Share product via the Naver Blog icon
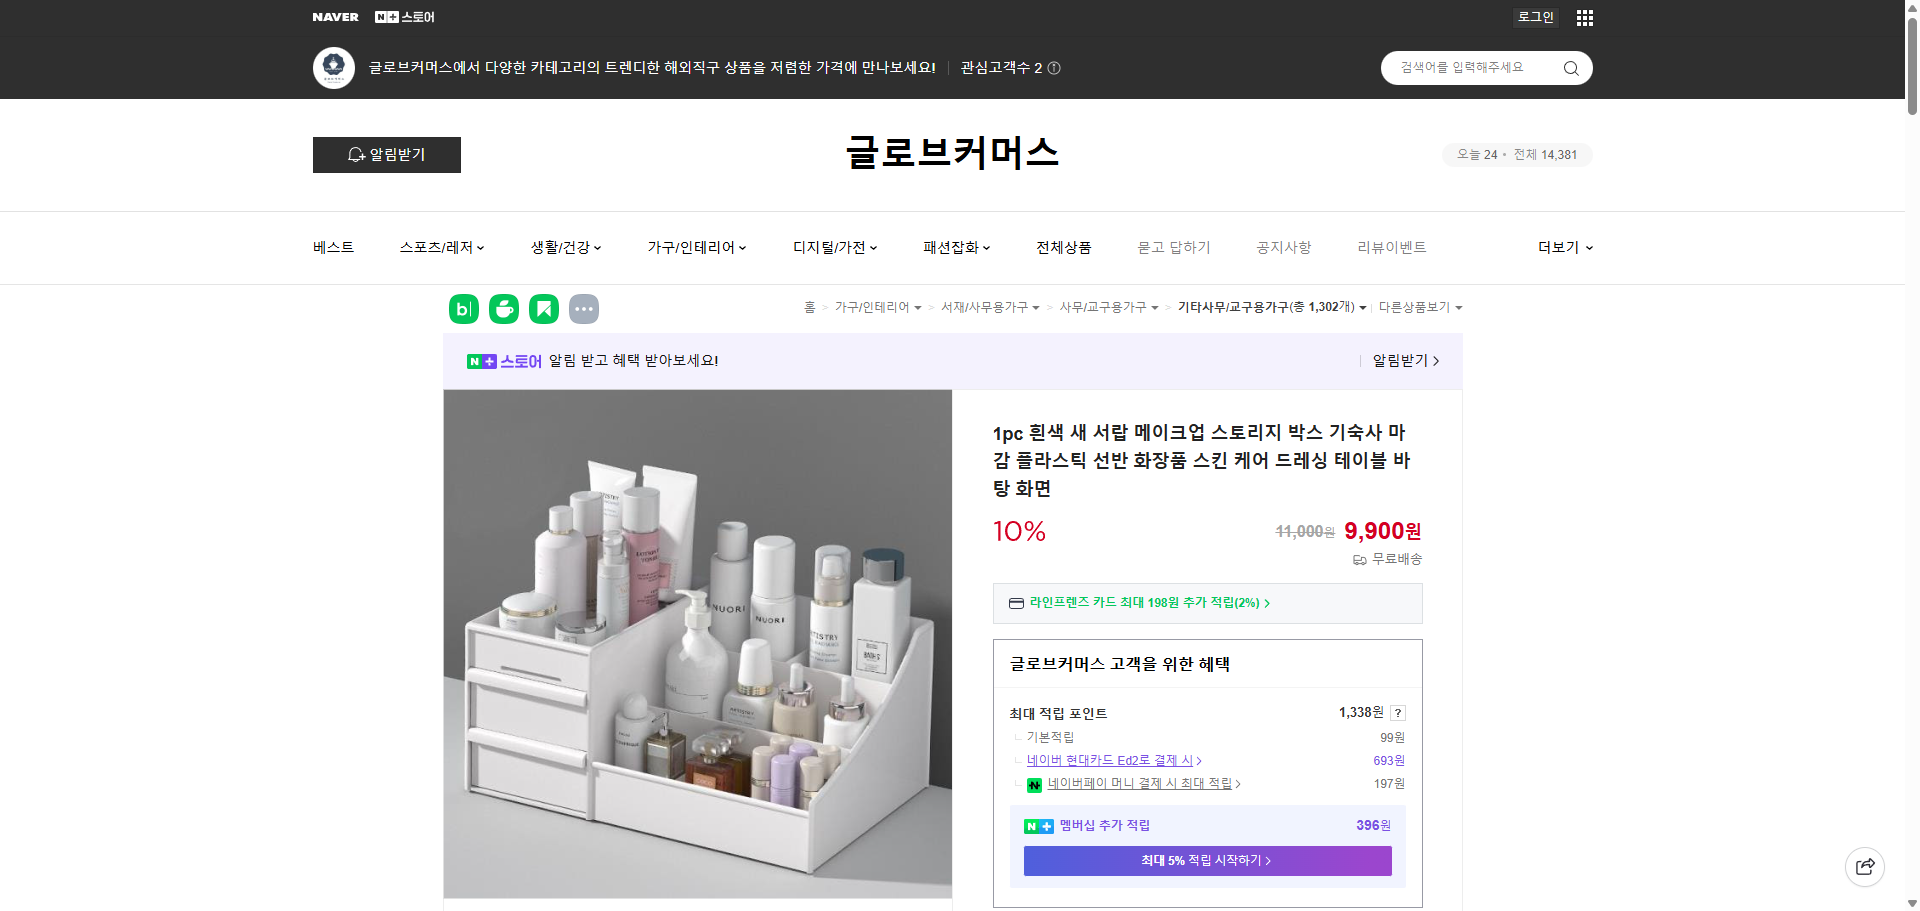The image size is (1920, 911). coord(463,309)
